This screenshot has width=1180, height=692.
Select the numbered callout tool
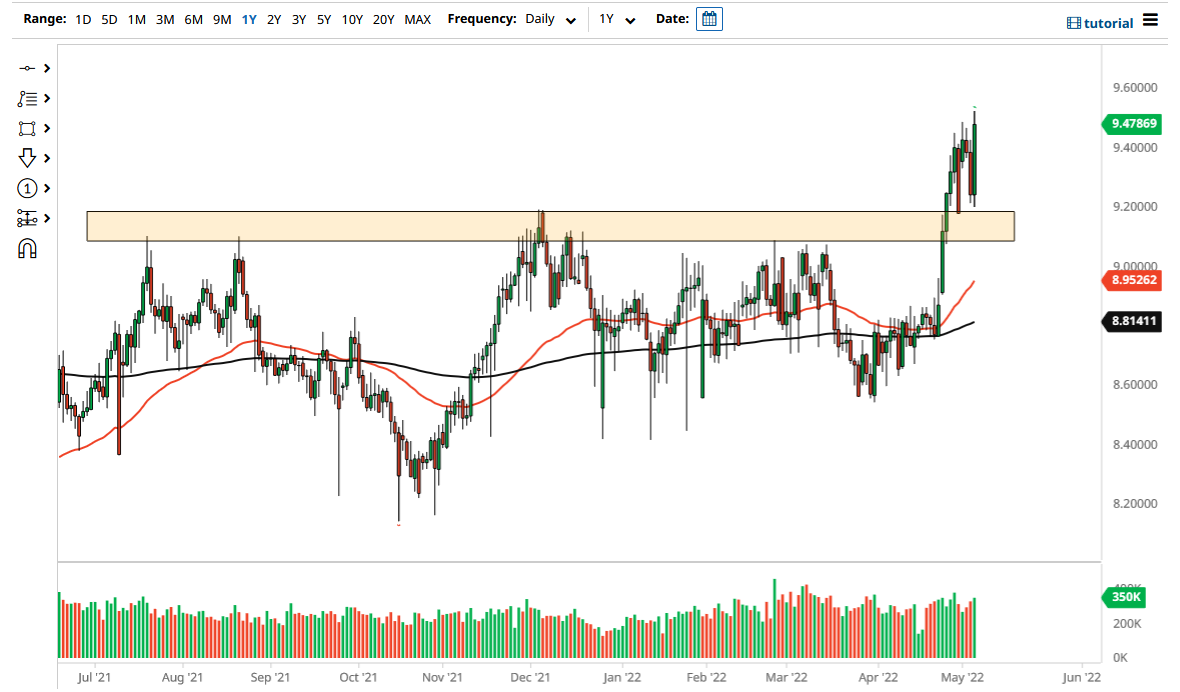[28, 188]
